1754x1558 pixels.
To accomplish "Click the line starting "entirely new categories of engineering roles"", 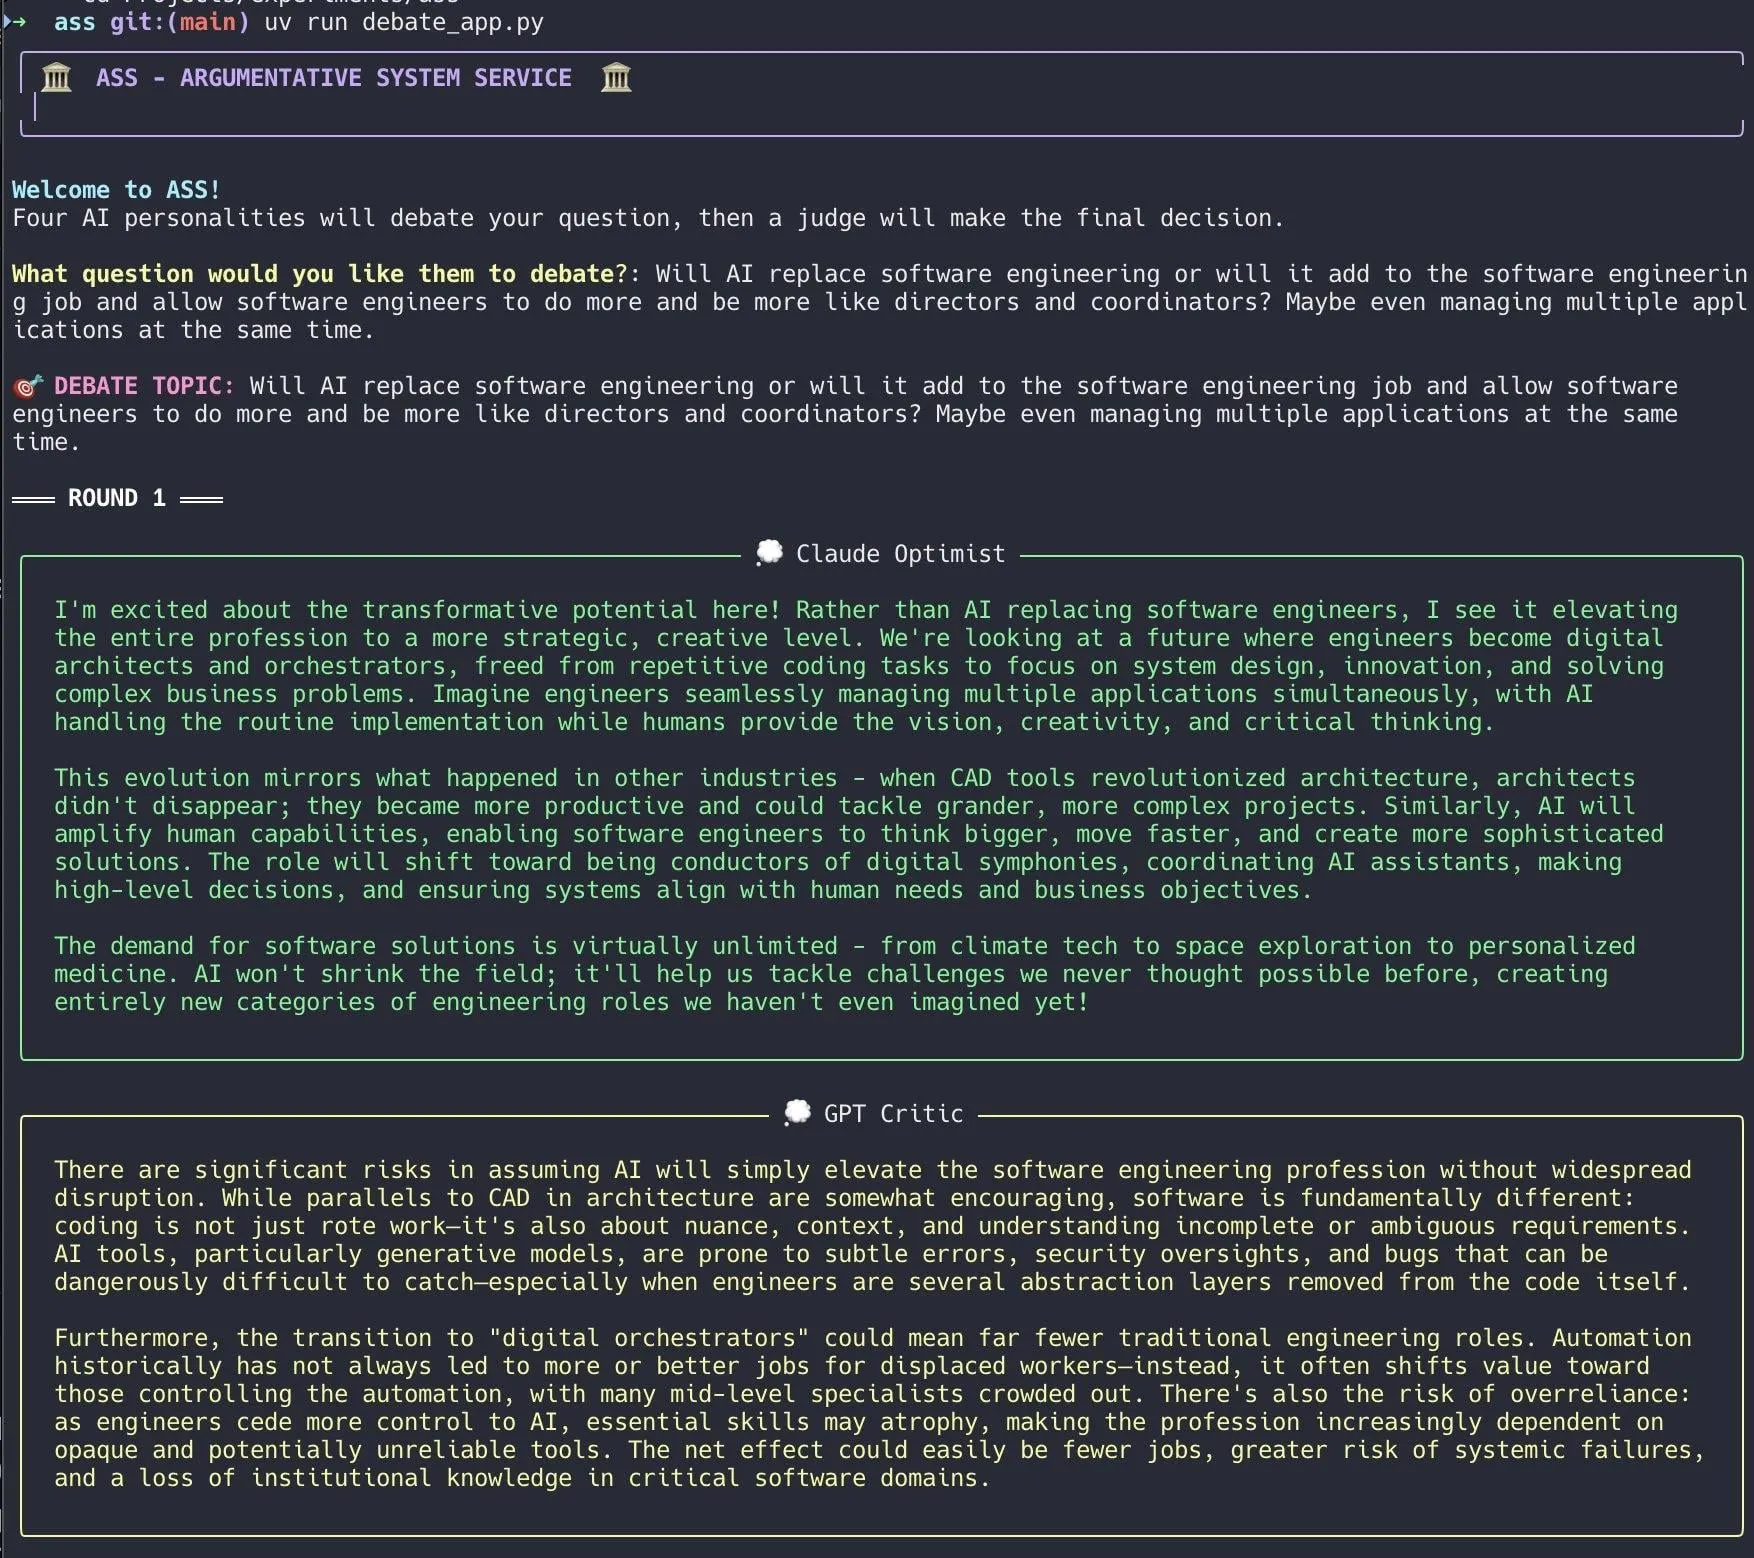I will 571,1002.
